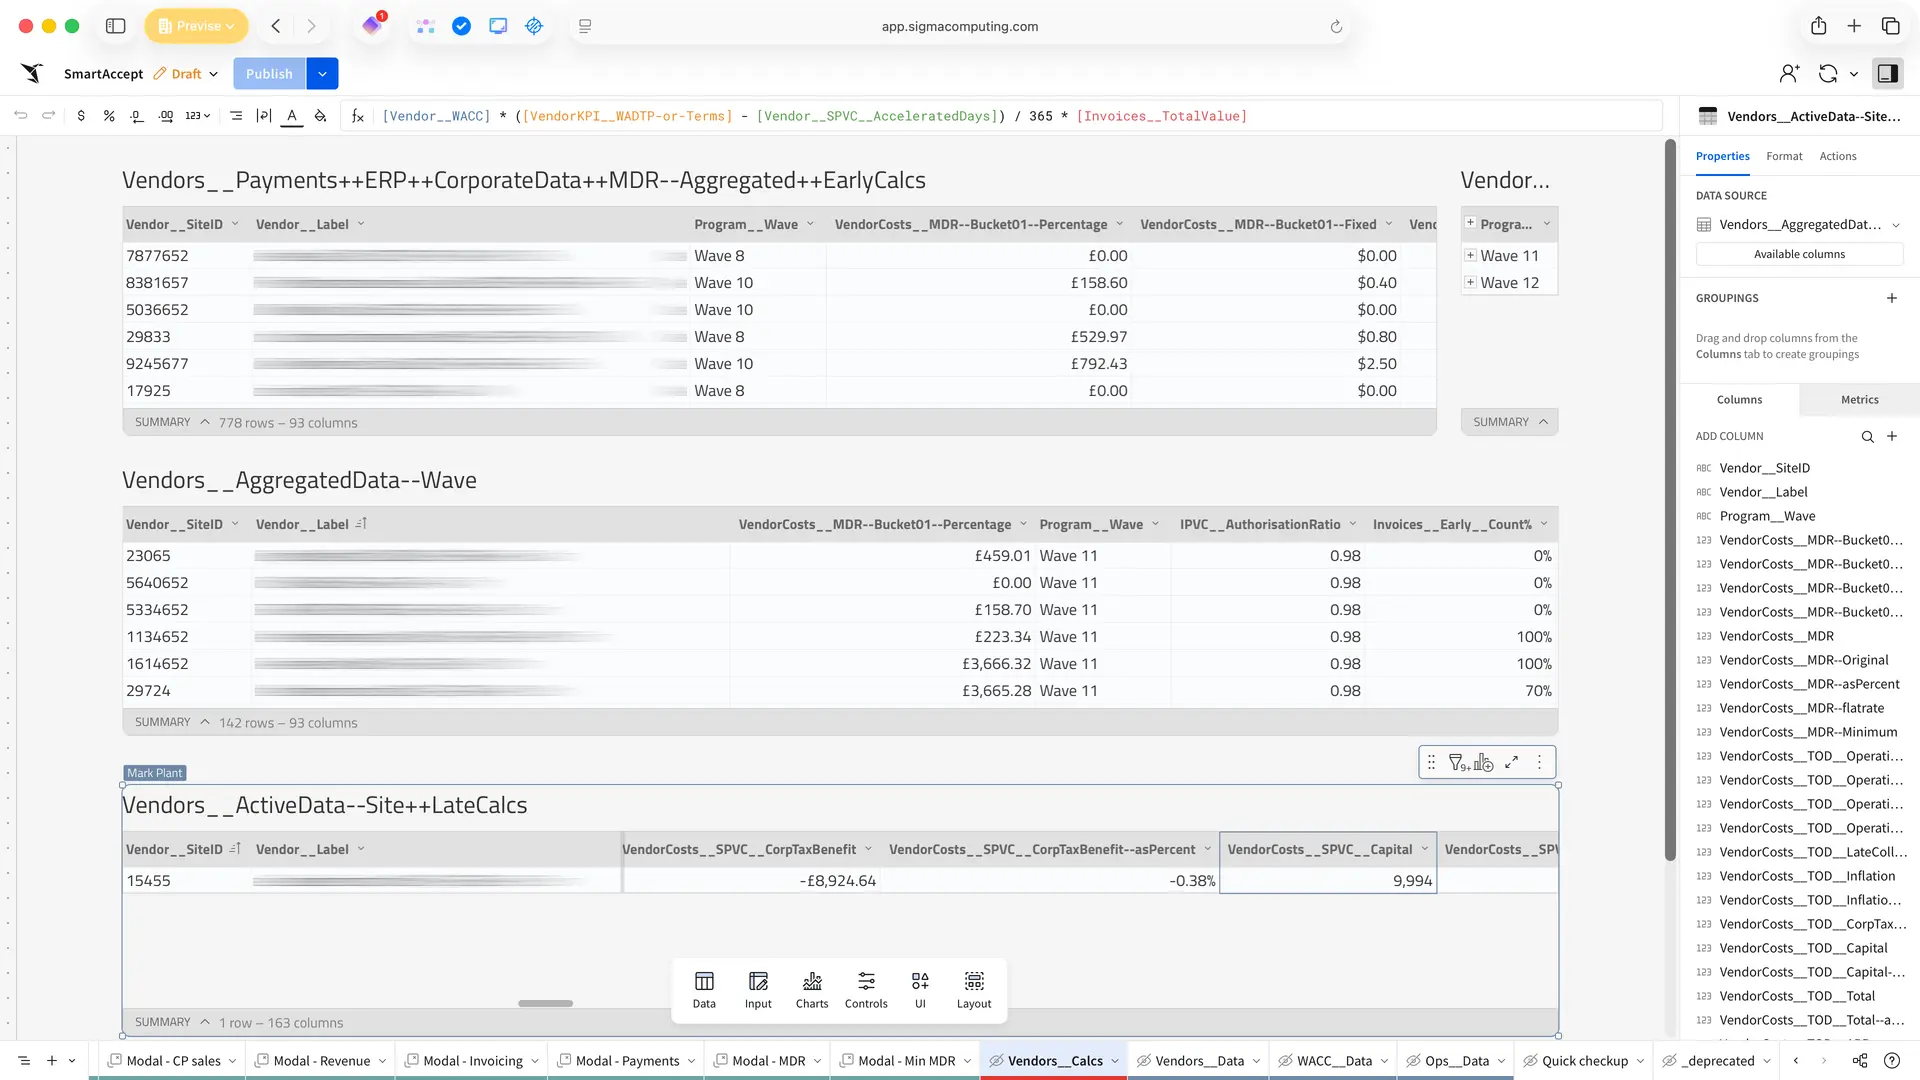Viewport: 1920px width, 1080px height.
Task: Expand the table to full screen
Action: coord(1512,763)
